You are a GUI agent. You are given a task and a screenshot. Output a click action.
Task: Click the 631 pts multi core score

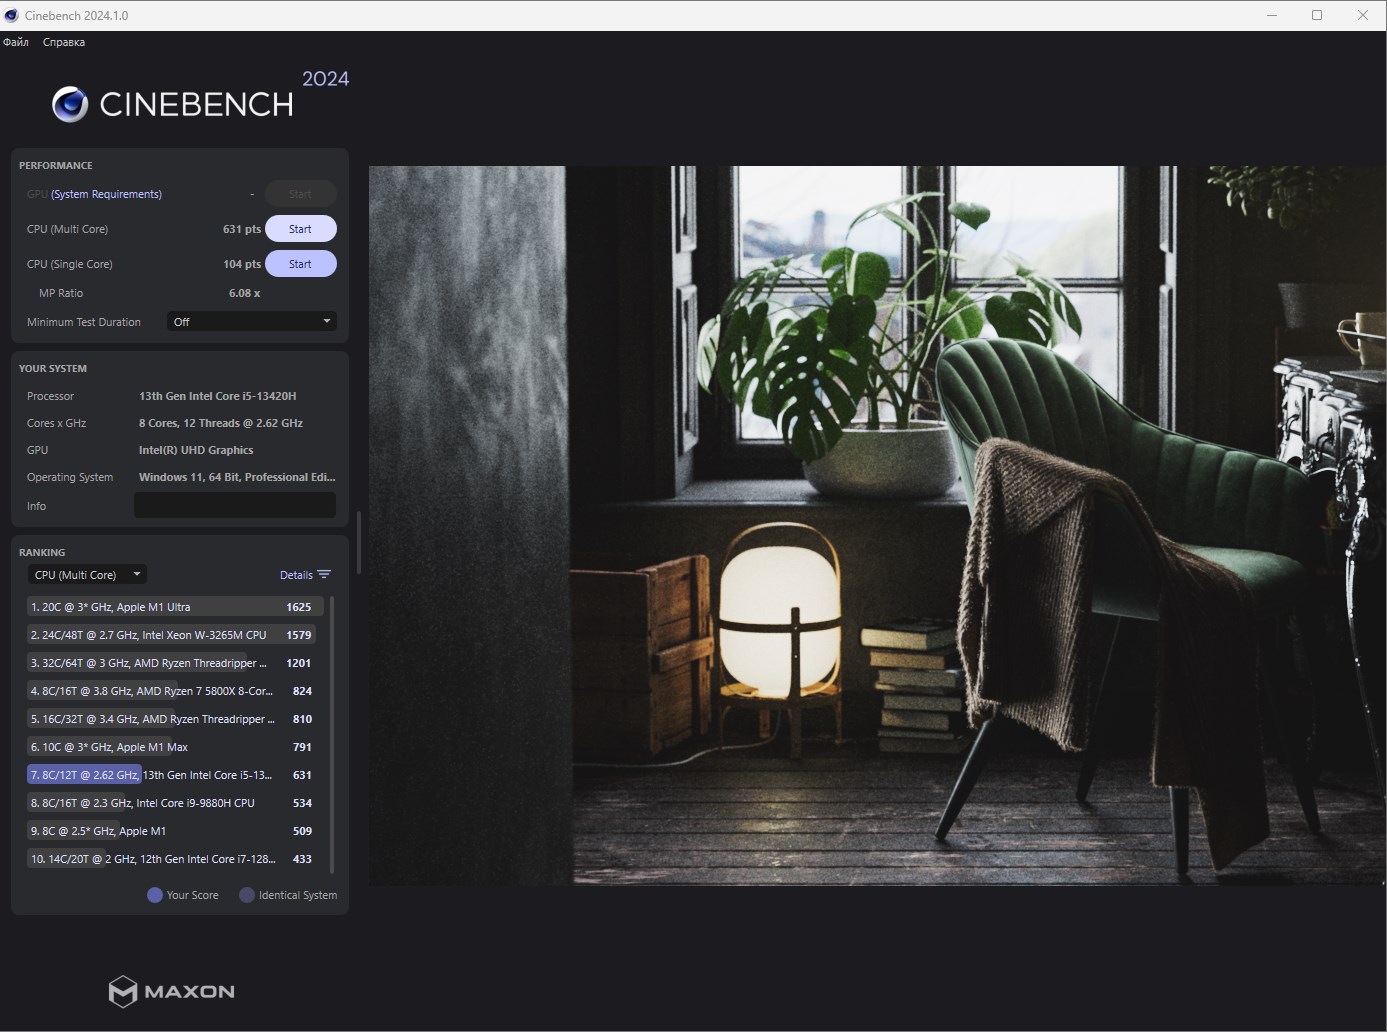pyautogui.click(x=242, y=229)
